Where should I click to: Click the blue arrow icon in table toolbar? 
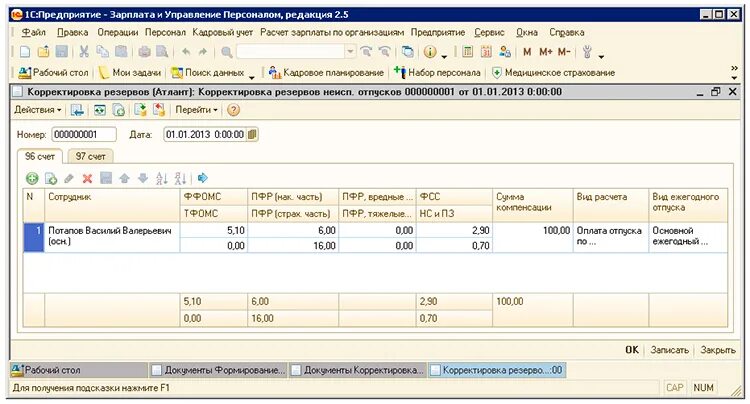(203, 178)
